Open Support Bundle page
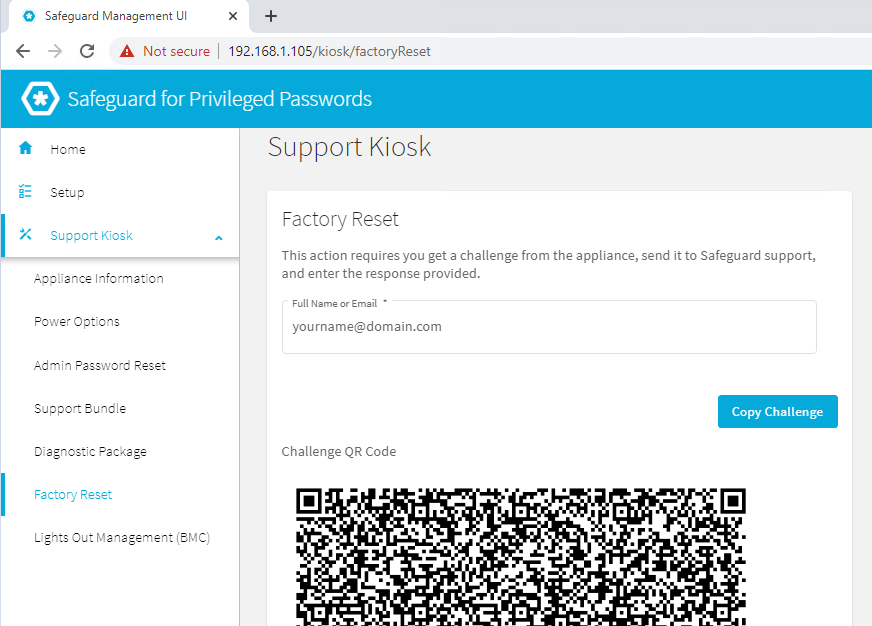This screenshot has height=626, width=872. 80,409
